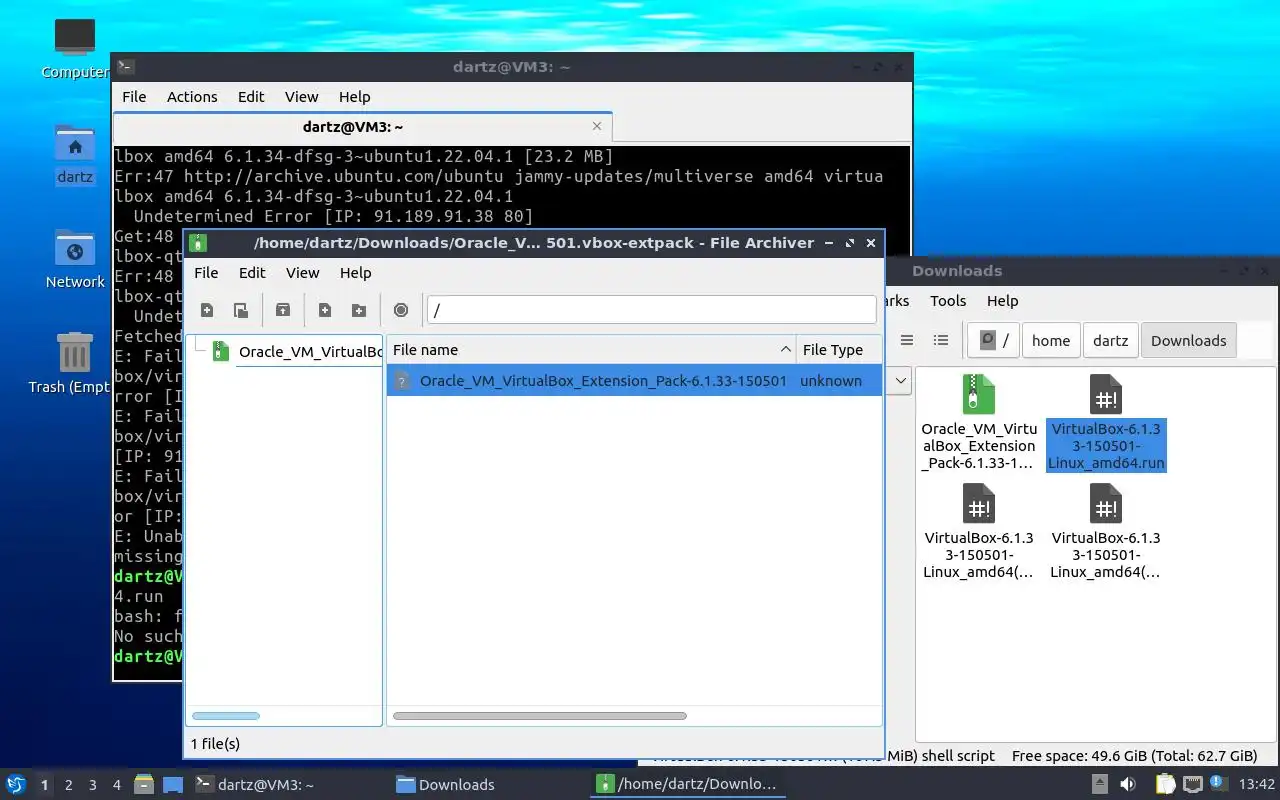Click File Type column header
Image resolution: width=1280 pixels, height=800 pixels.
tap(838, 349)
